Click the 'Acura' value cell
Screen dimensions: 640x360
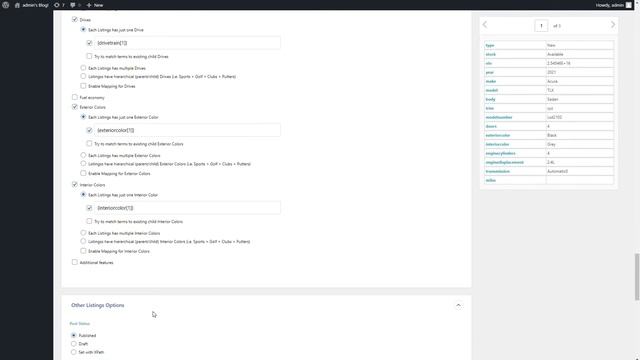coord(580,81)
